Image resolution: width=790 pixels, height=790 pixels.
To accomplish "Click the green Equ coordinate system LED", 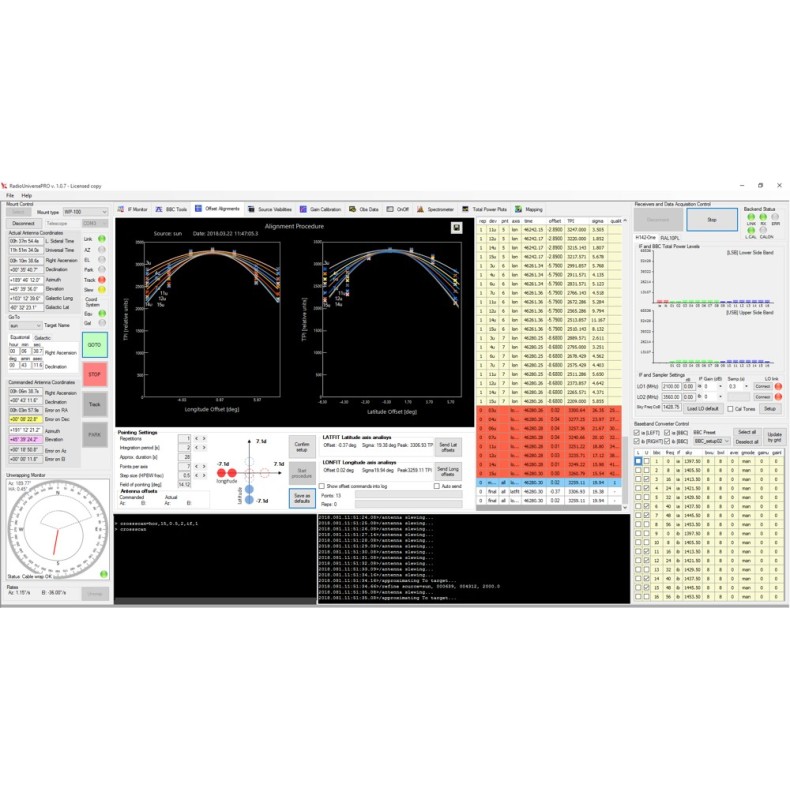I will click(x=102, y=313).
